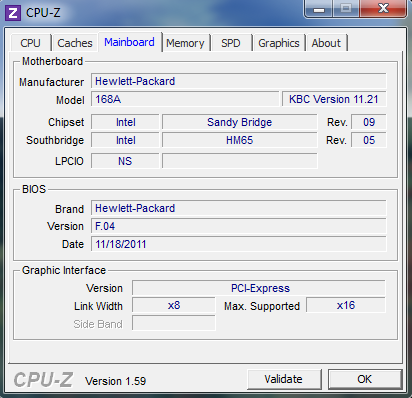Click the CPU-Z purple Z title icon

[x=13, y=13]
